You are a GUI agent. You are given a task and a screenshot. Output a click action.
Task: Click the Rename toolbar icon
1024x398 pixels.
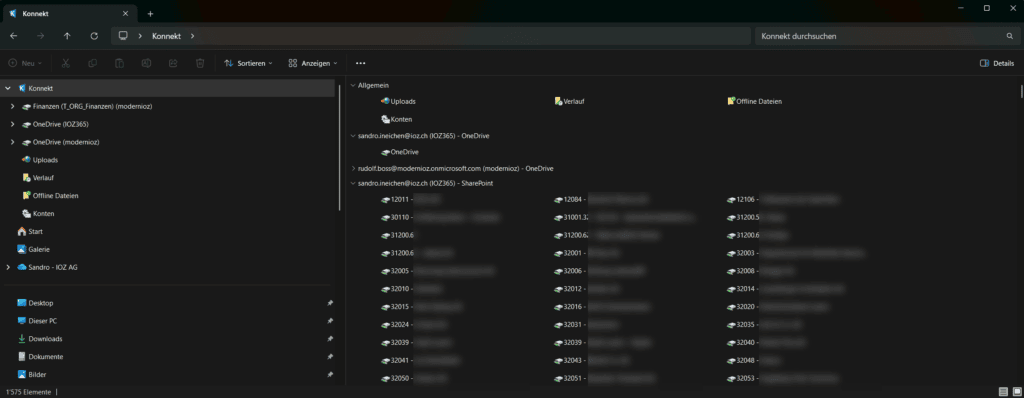[146, 63]
